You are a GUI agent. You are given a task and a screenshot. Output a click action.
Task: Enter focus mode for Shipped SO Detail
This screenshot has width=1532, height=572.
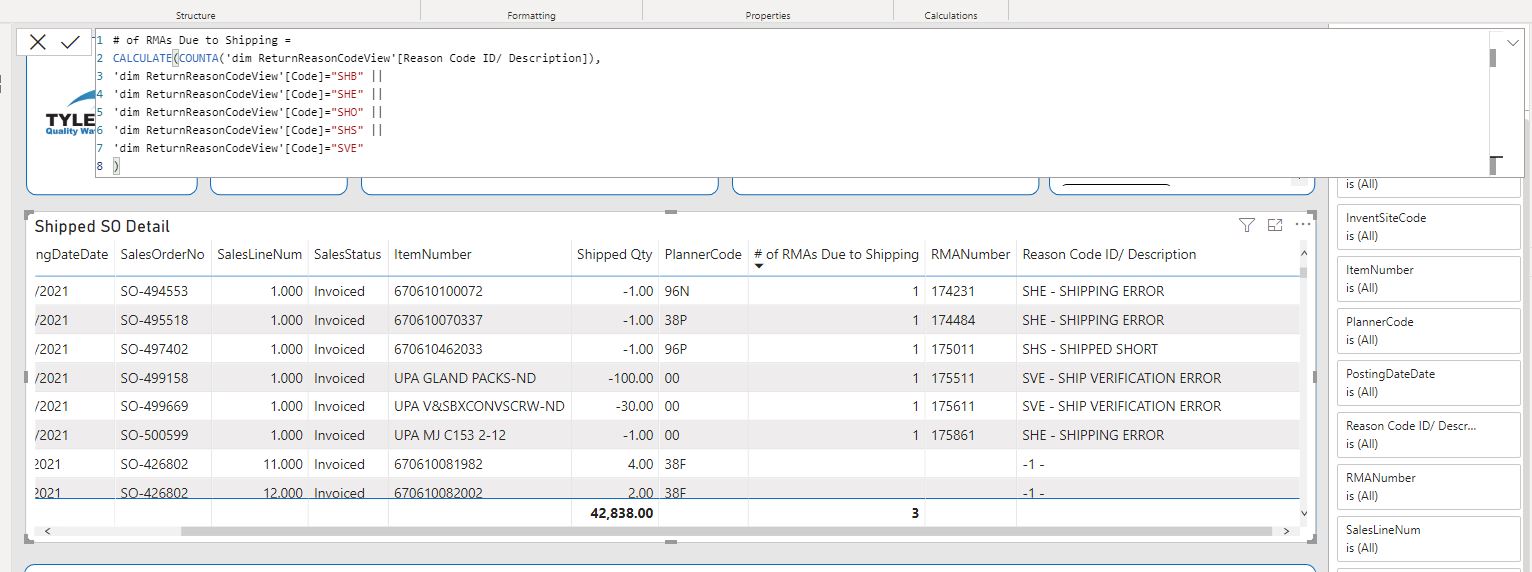[1275, 225]
